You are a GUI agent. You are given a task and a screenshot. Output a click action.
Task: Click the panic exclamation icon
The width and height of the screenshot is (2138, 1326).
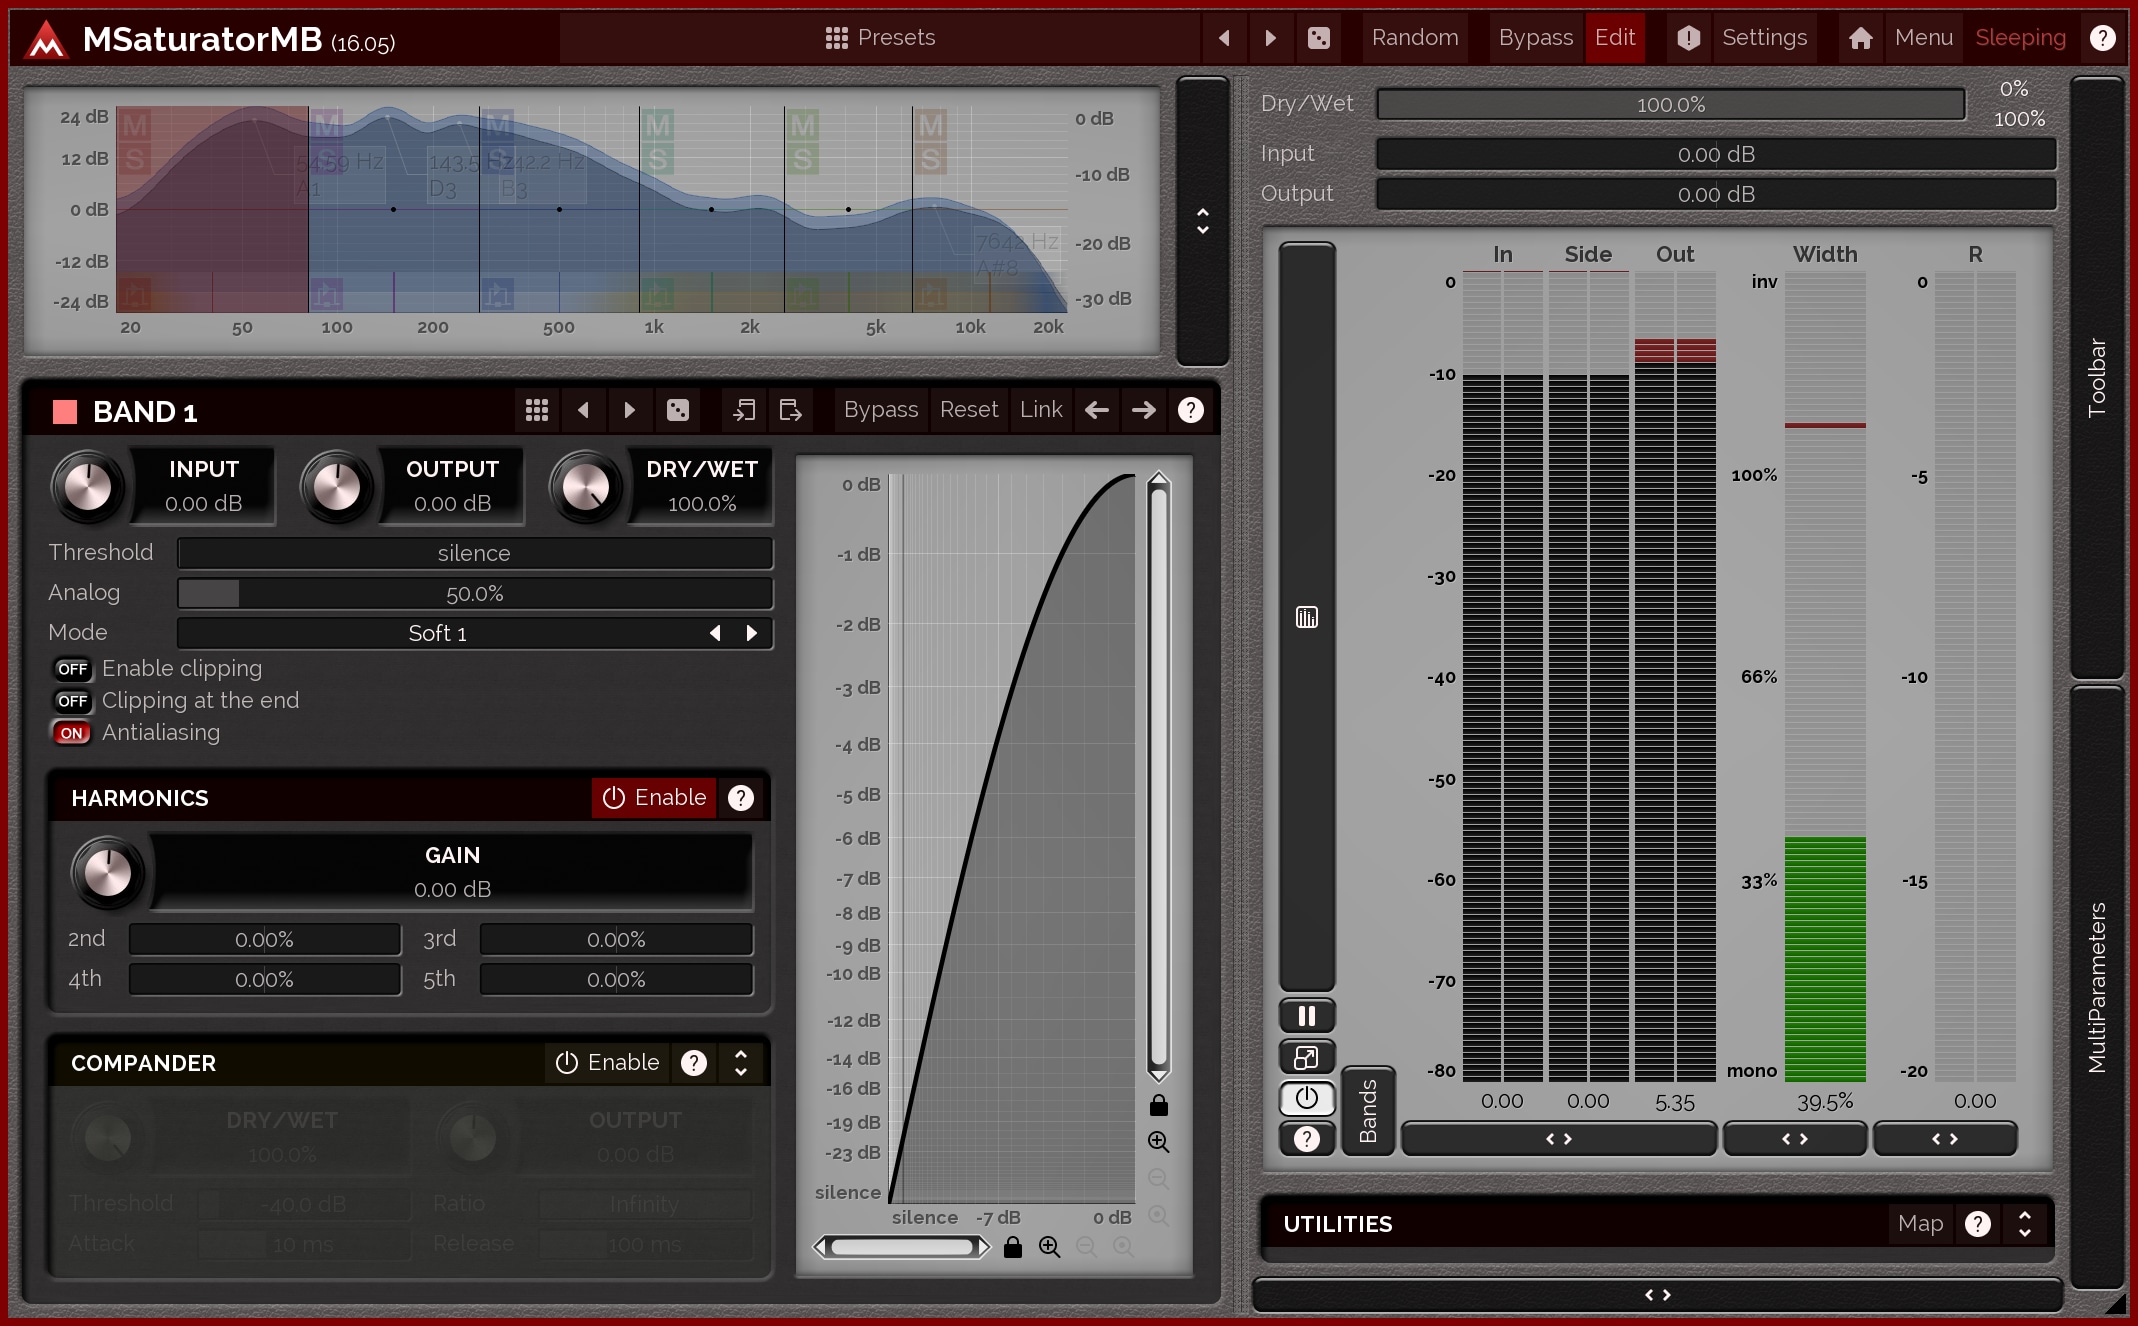(x=1688, y=38)
